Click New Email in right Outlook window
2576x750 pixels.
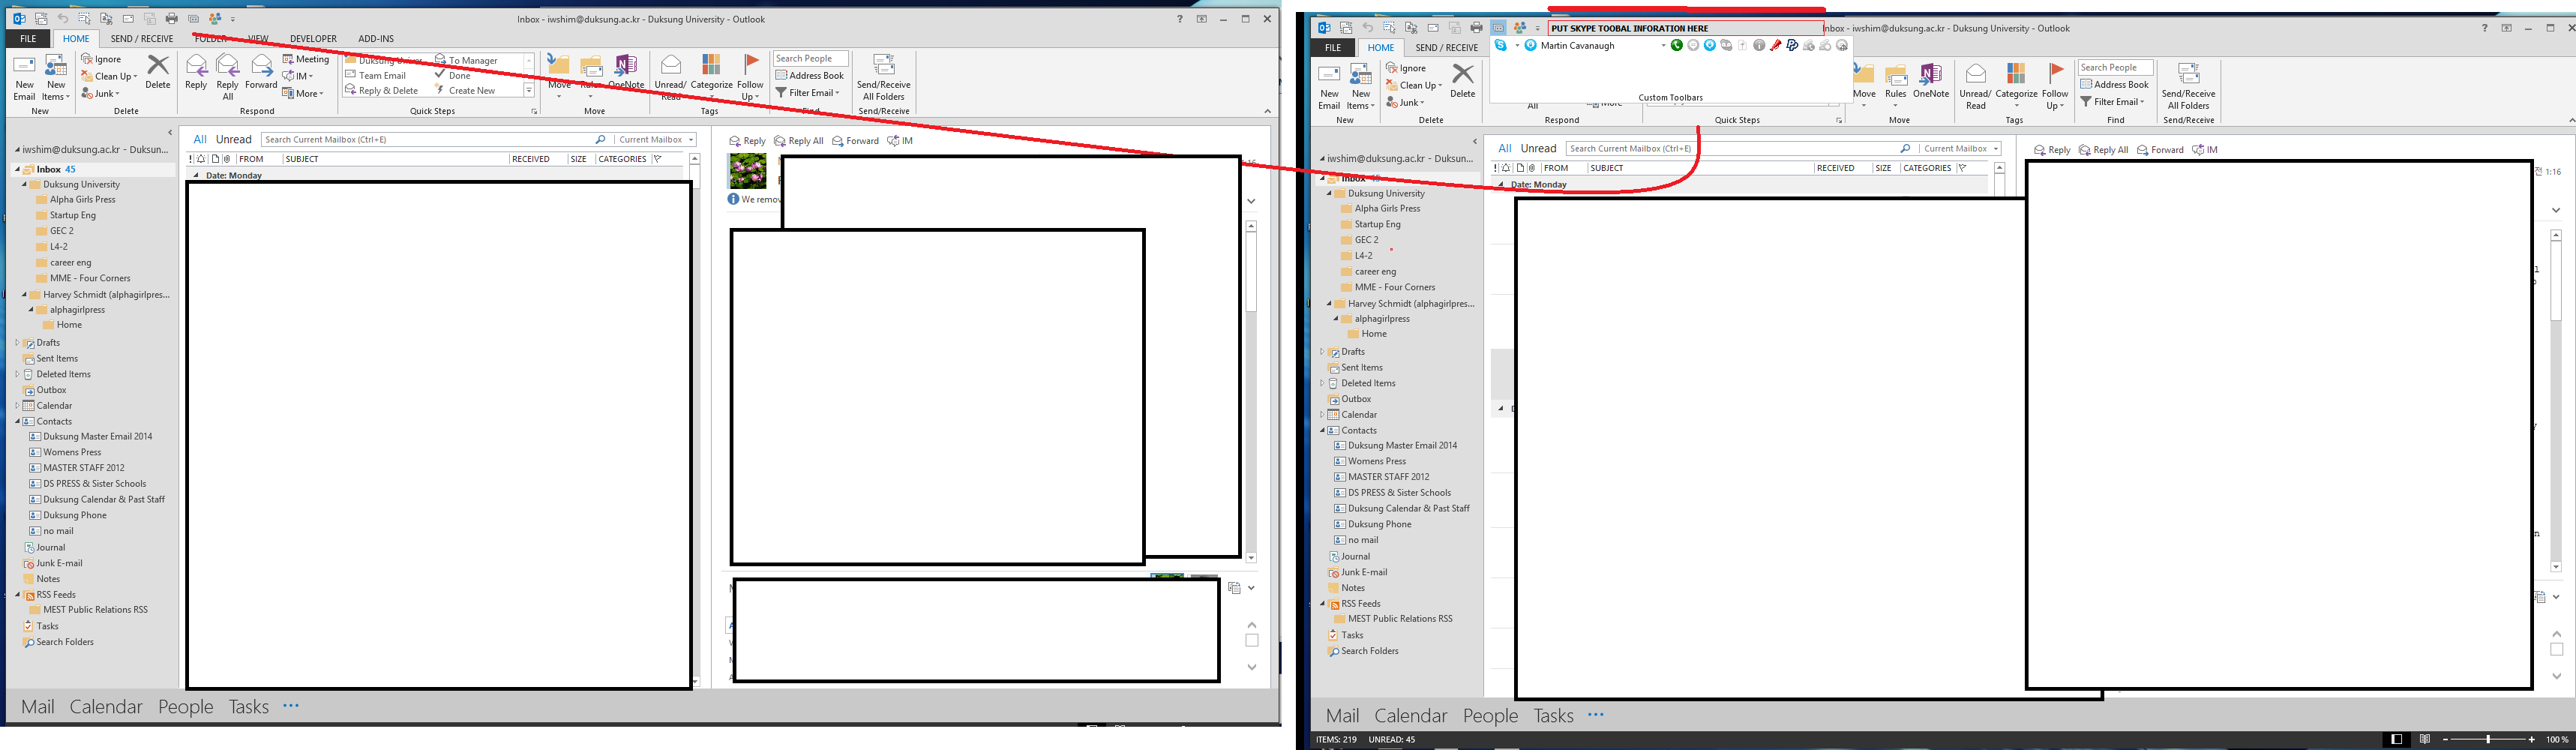pos(1329,86)
